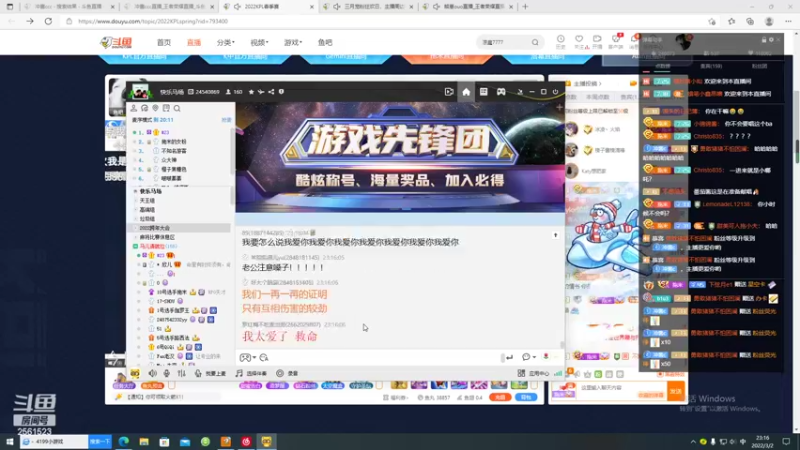Open a new browser tab
The width and height of the screenshot is (800, 450).
(525, 7)
